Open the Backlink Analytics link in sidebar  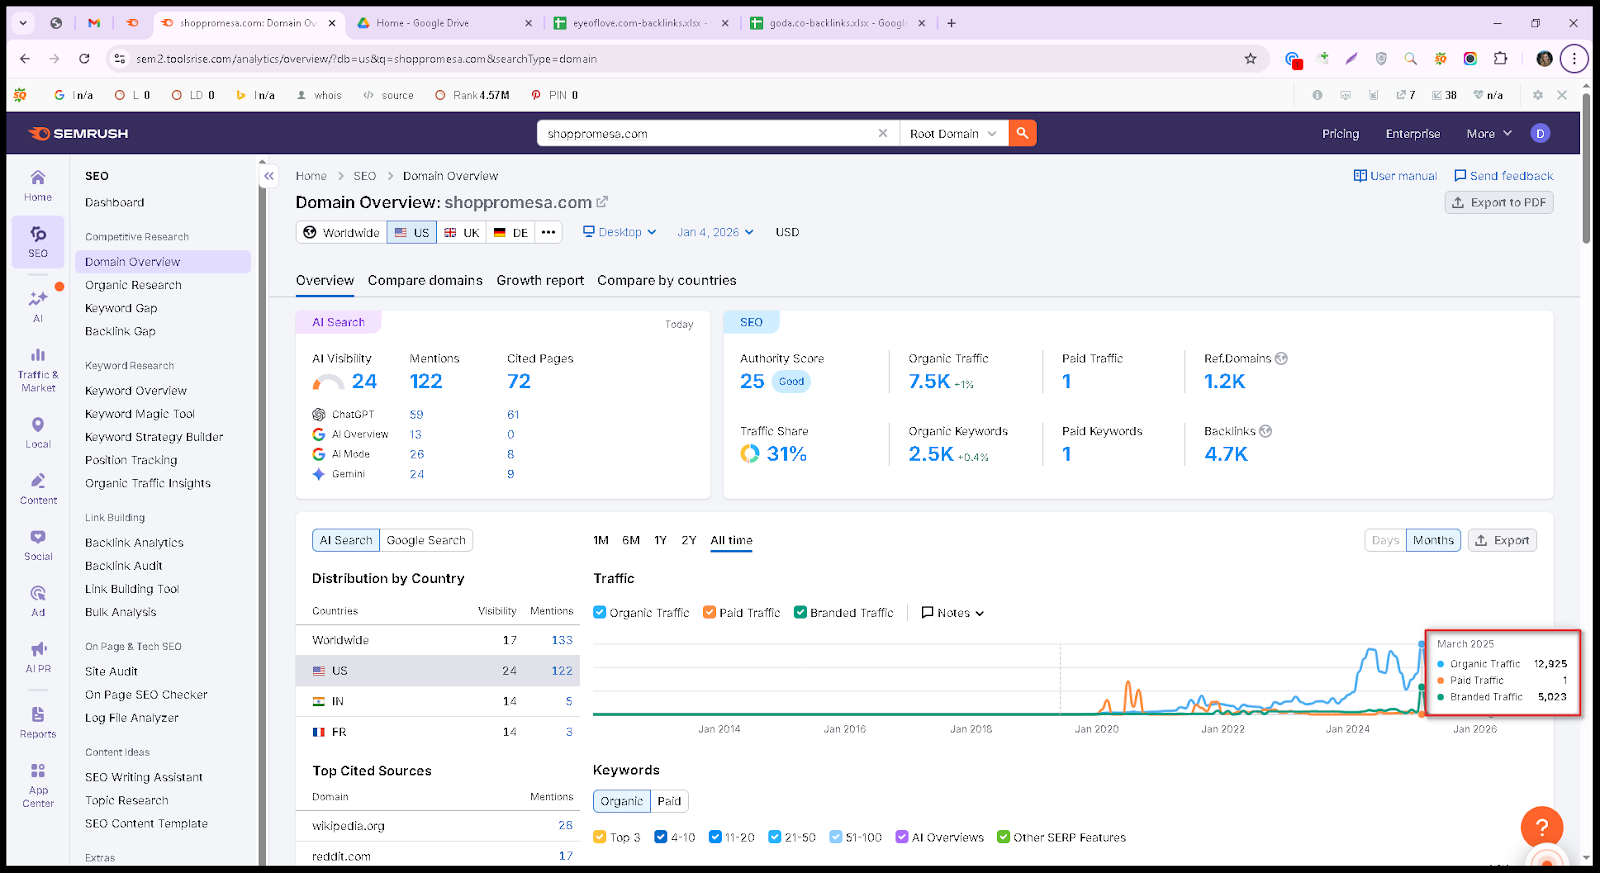(134, 543)
